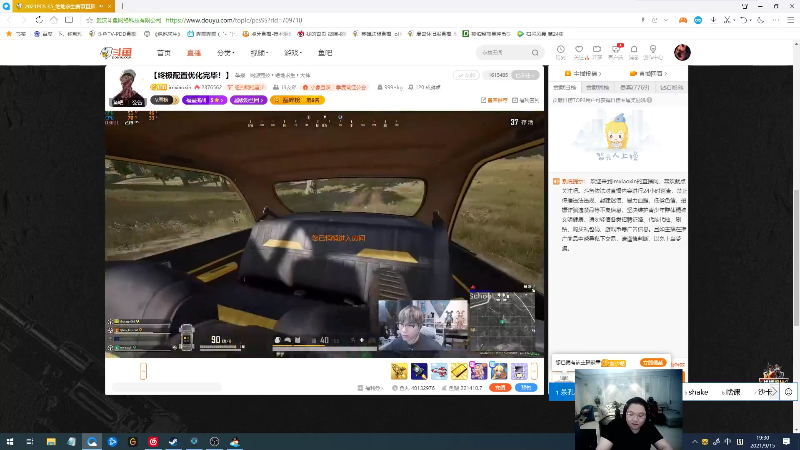Switch to the first ranking tab

564,88
